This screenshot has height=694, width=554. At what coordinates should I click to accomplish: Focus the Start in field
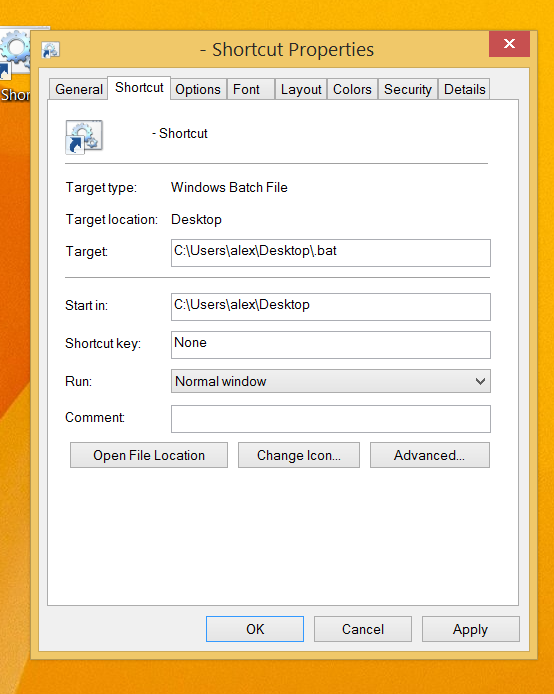click(331, 307)
